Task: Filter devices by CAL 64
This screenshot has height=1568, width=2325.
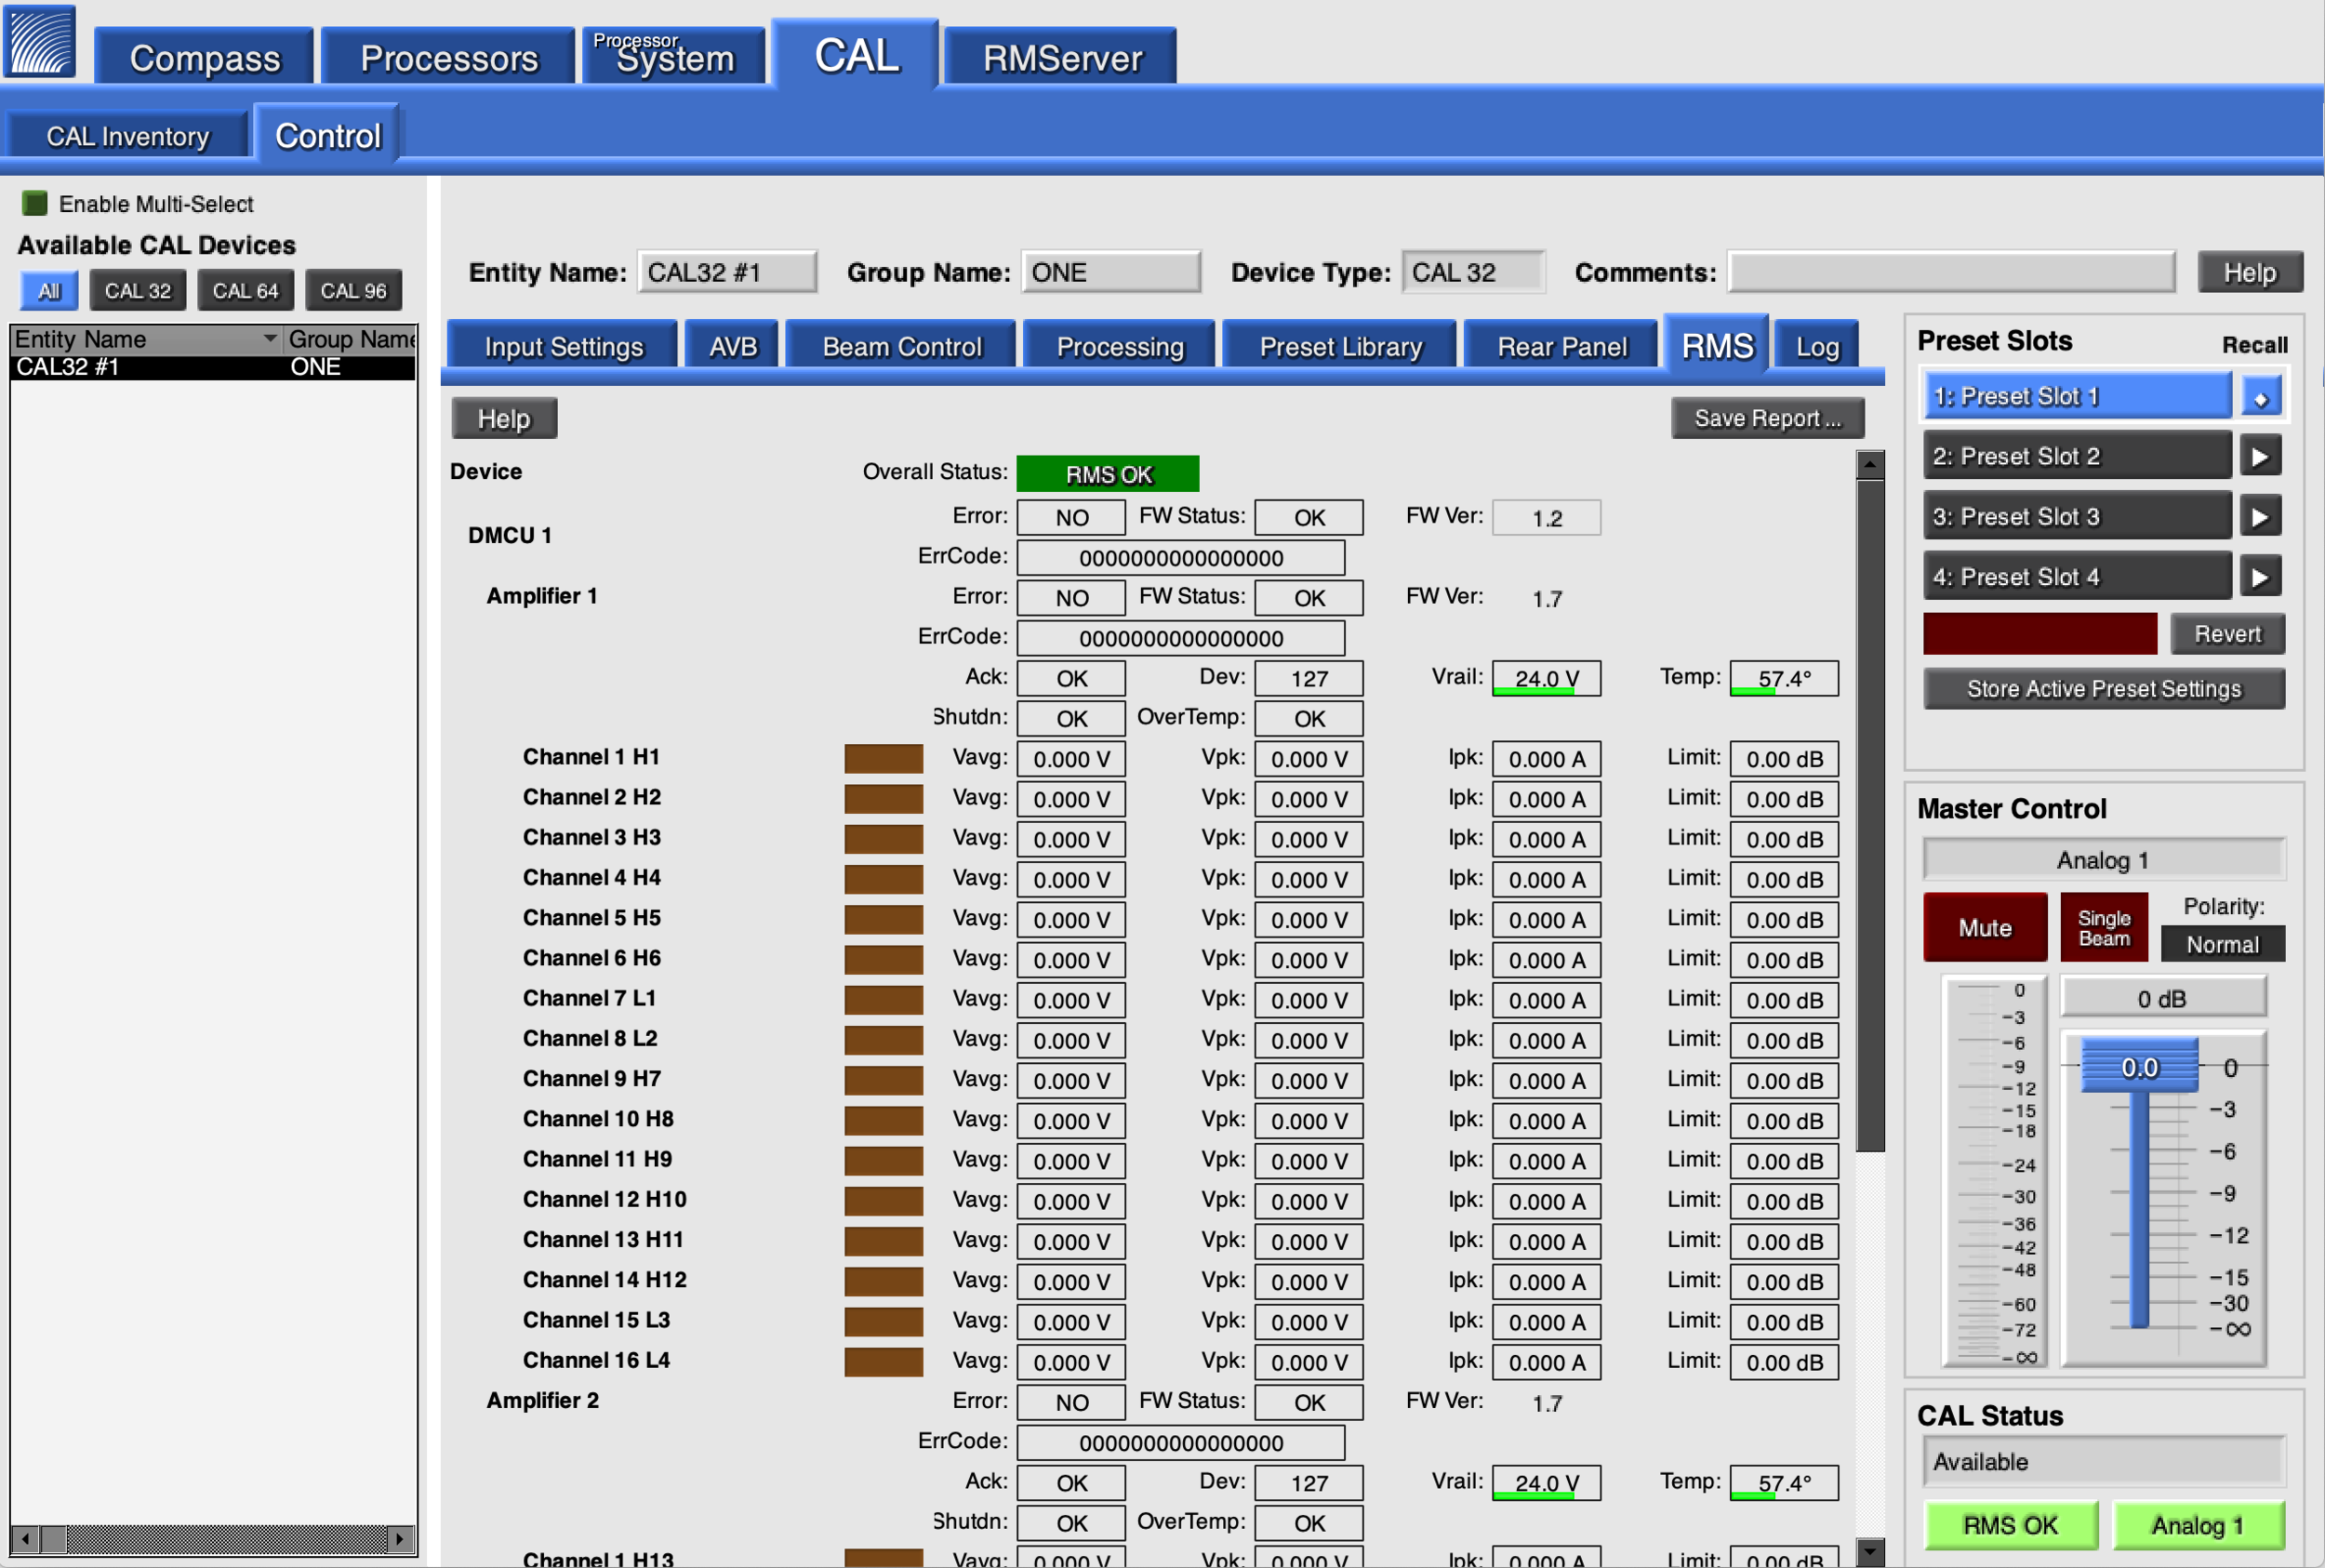Action: pos(246,291)
